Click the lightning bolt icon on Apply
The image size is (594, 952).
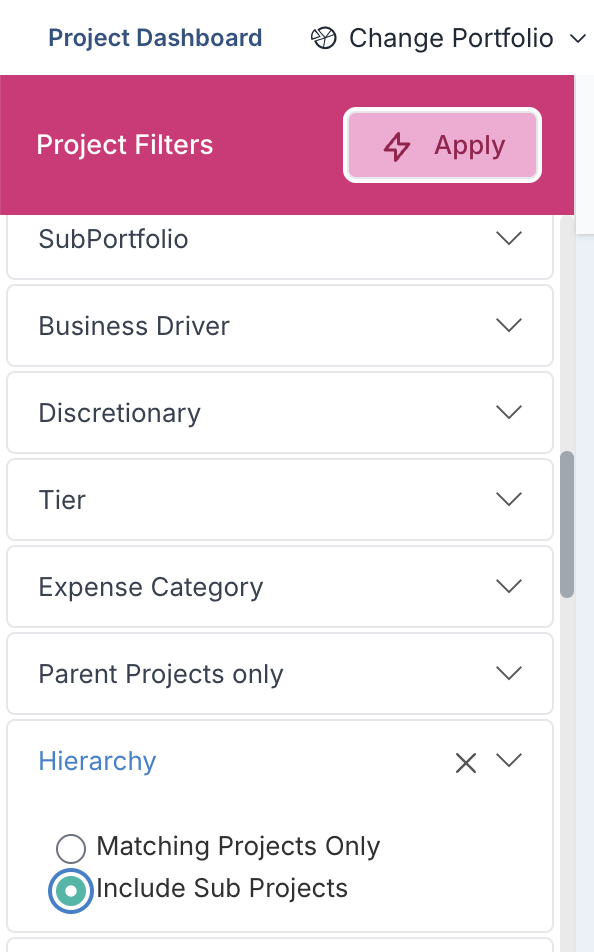397,146
